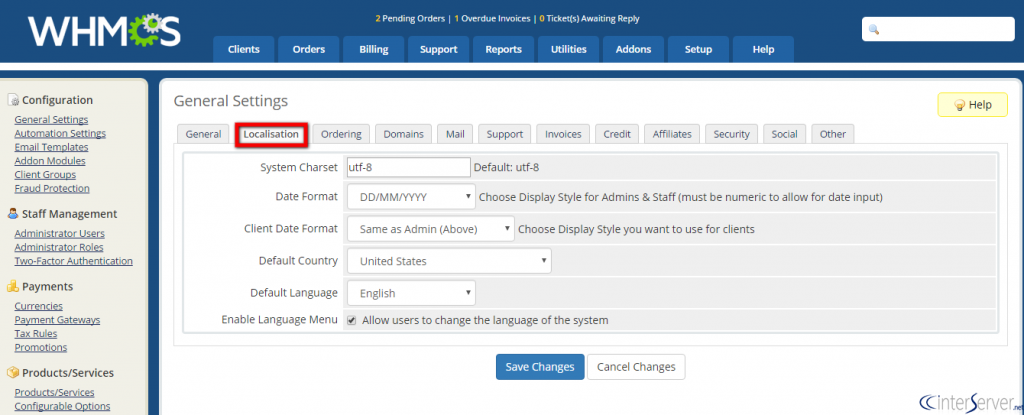
Task: Click Ticket(s) Awaiting Reply link
Action: 589,18
